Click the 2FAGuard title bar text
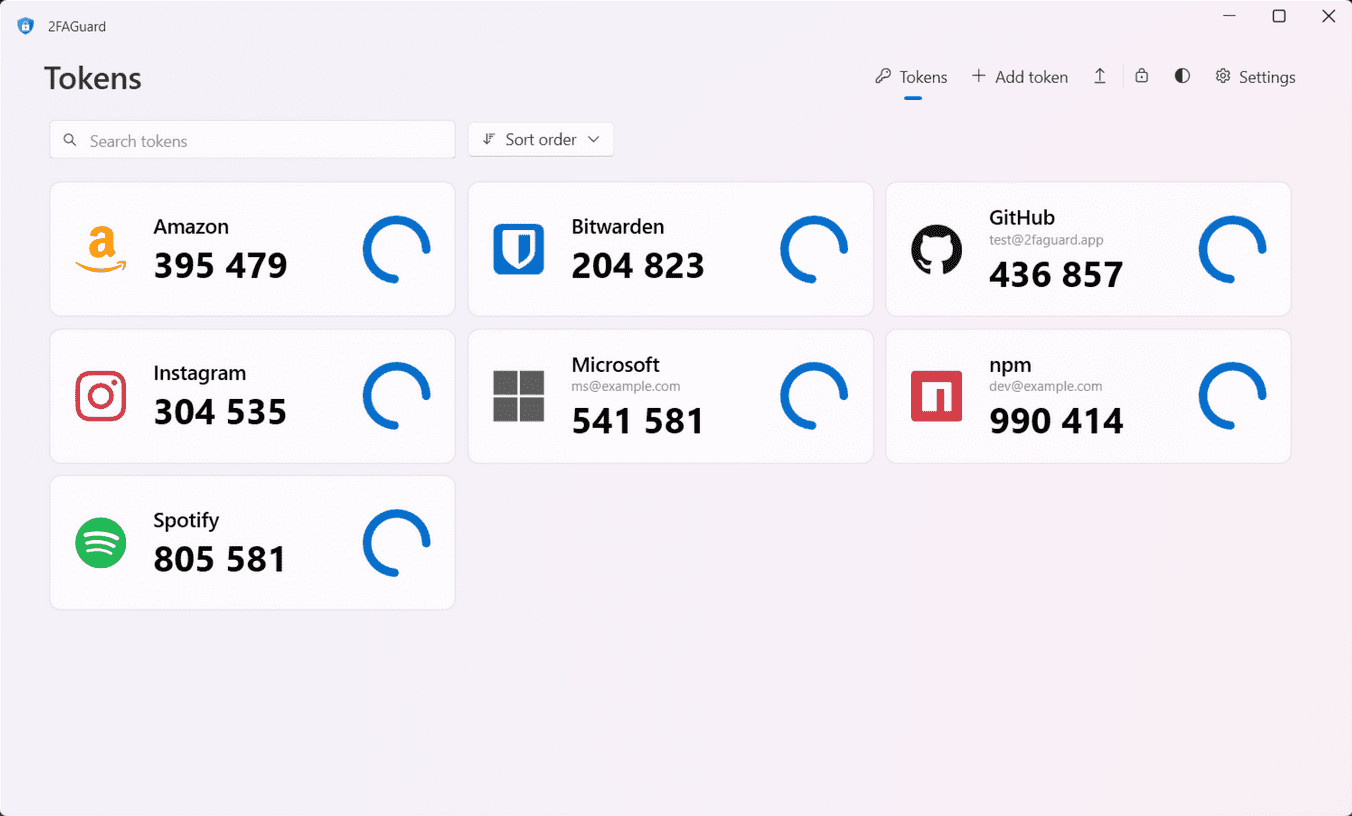Screen dimensions: 1352x816 coord(77,27)
